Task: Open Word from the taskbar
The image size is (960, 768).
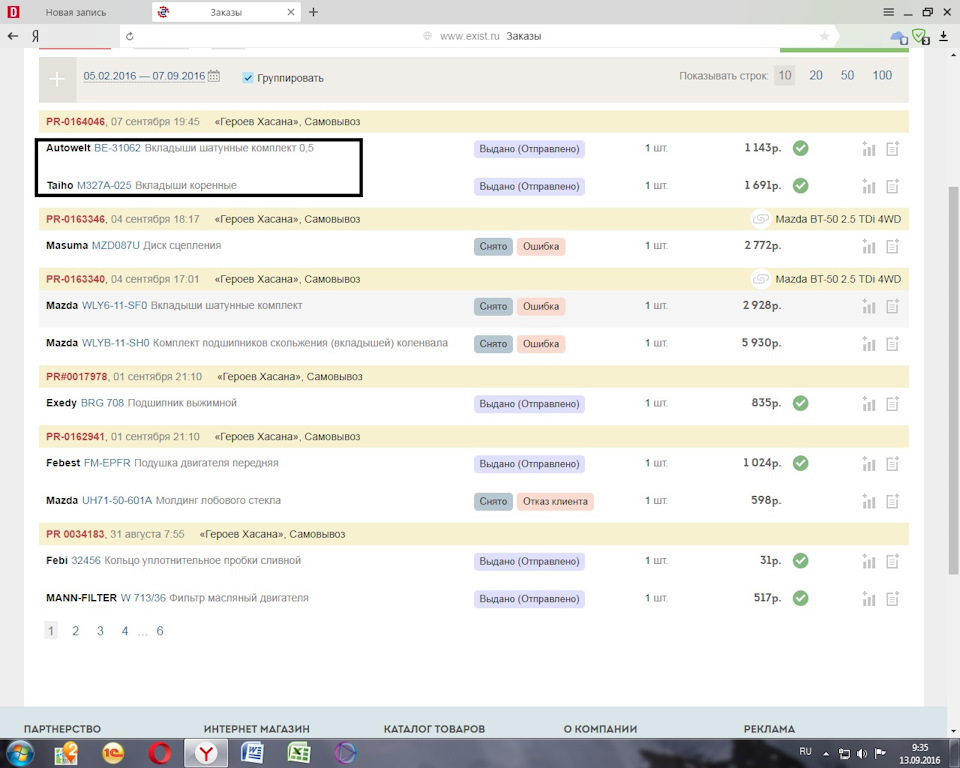Action: click(252, 753)
